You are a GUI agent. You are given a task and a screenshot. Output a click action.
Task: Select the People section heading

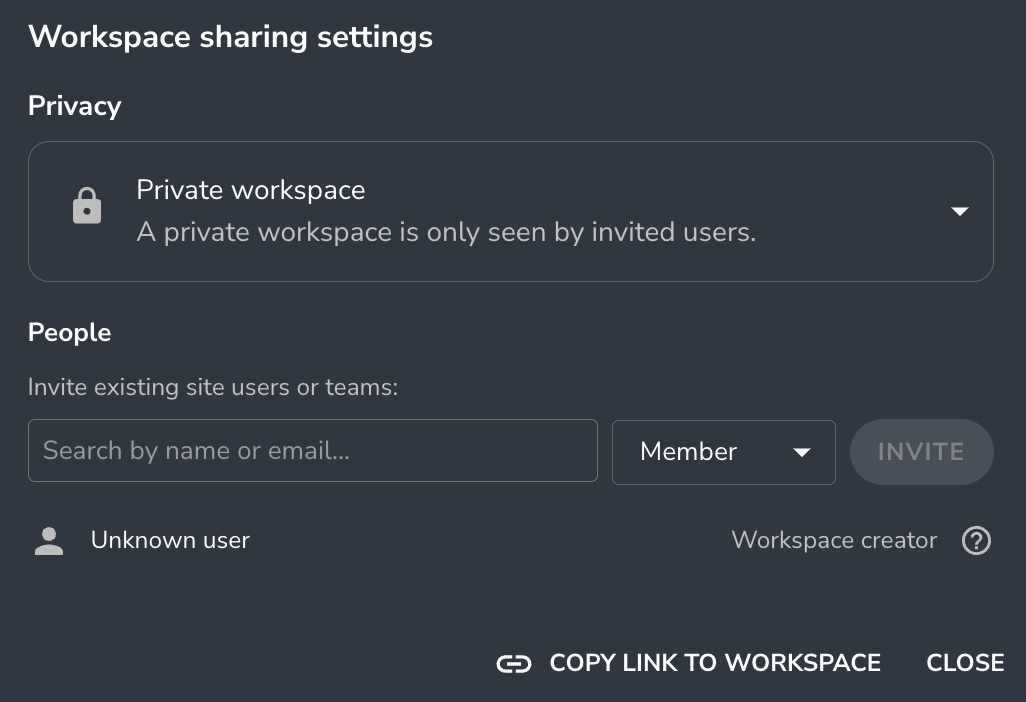click(x=69, y=332)
